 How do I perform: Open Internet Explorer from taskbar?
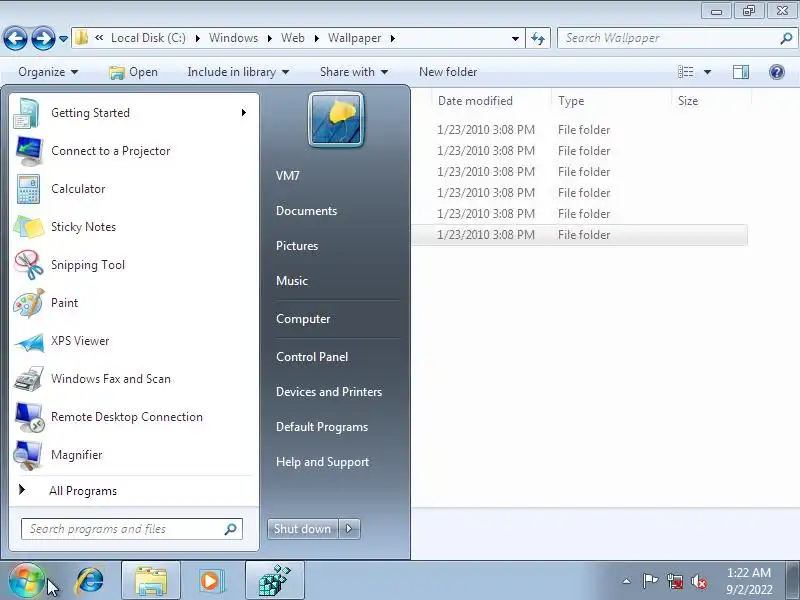(x=89, y=581)
